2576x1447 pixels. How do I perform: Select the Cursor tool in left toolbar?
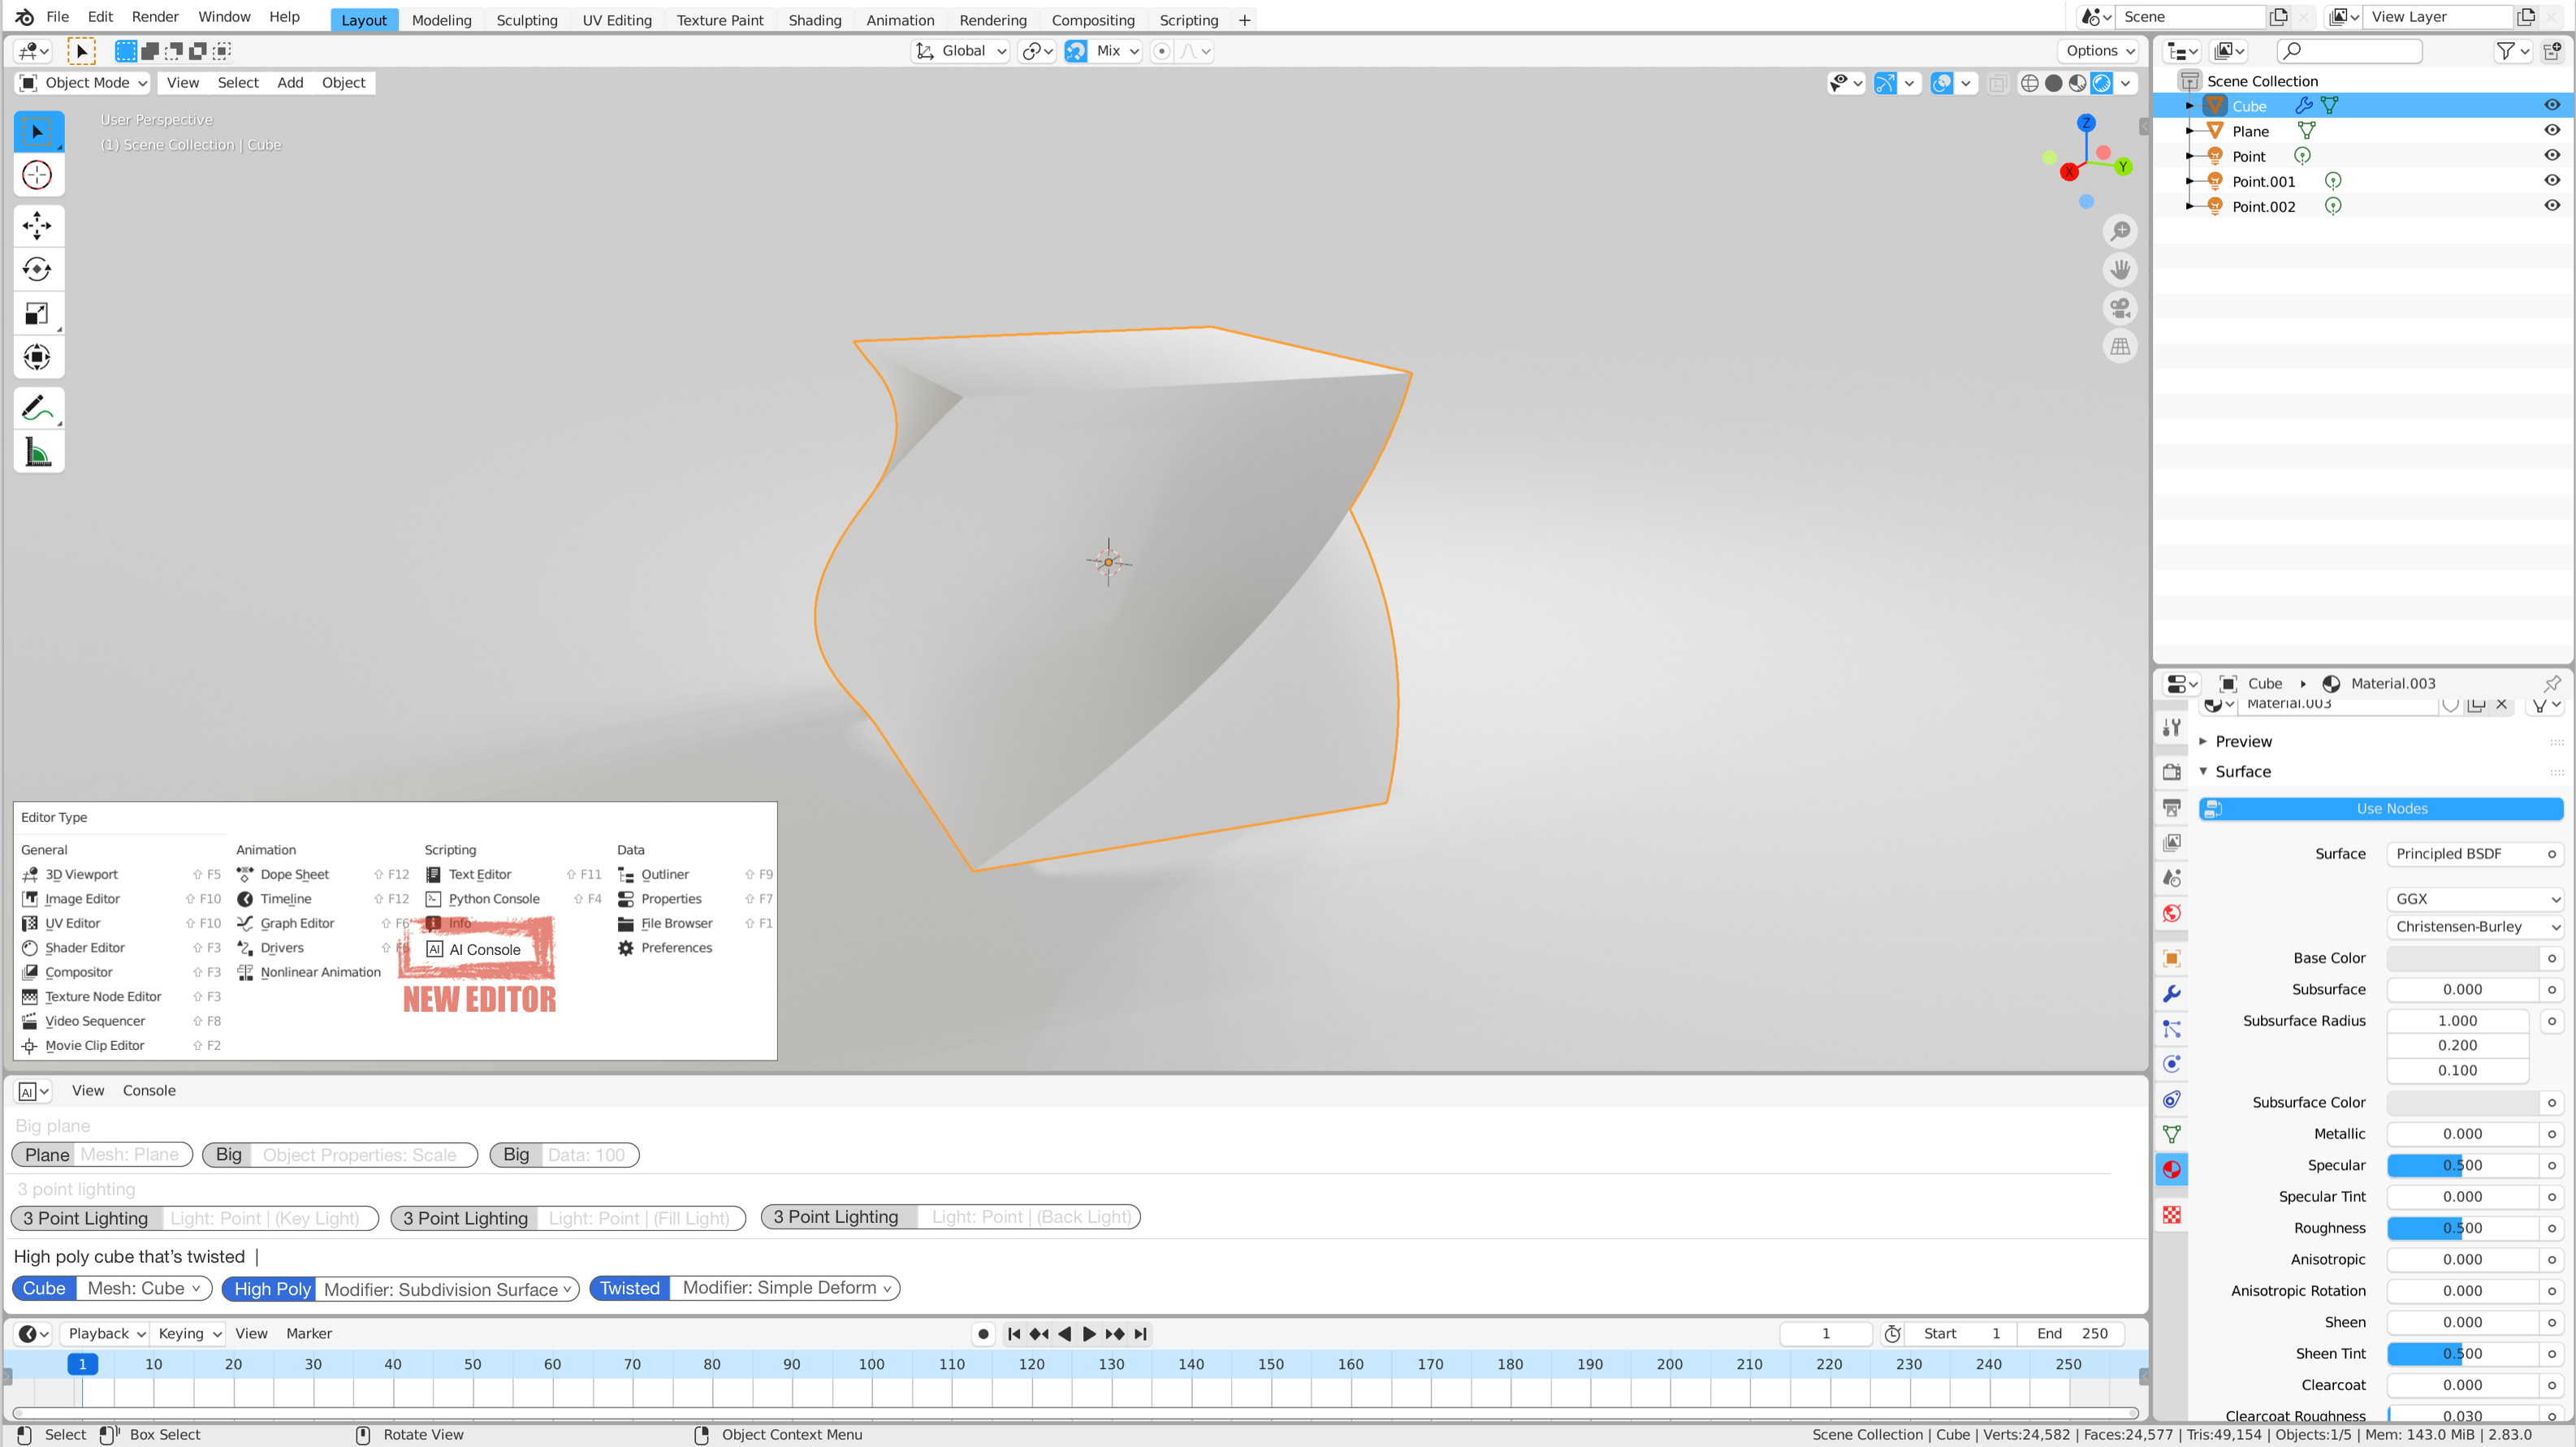coord(37,175)
